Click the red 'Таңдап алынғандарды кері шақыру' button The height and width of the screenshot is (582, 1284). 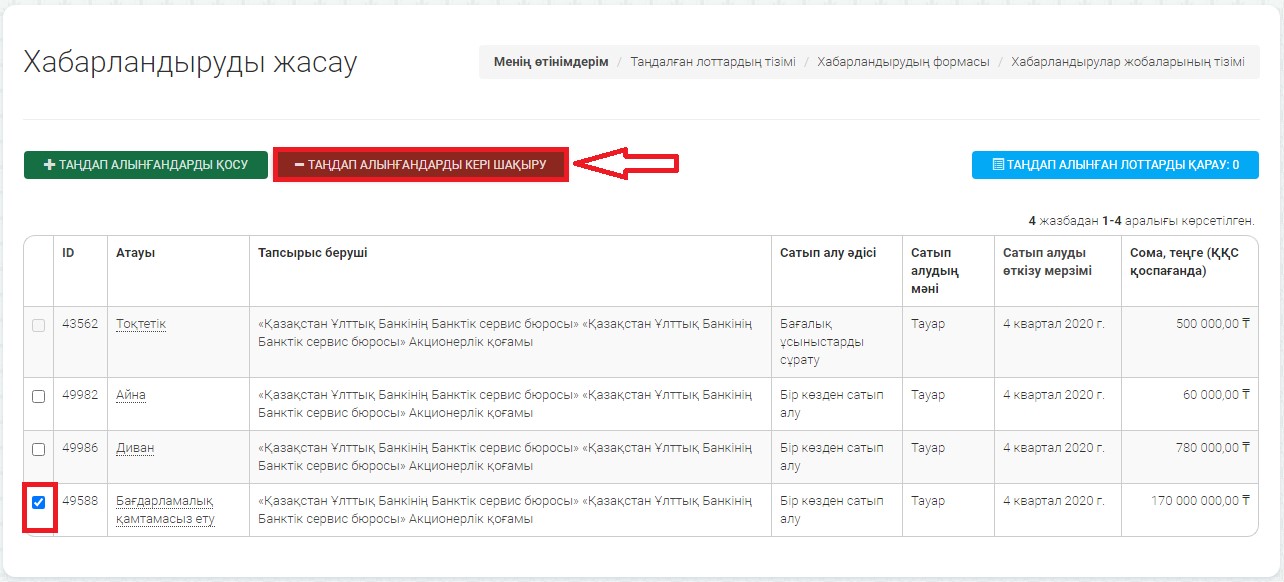(x=420, y=165)
